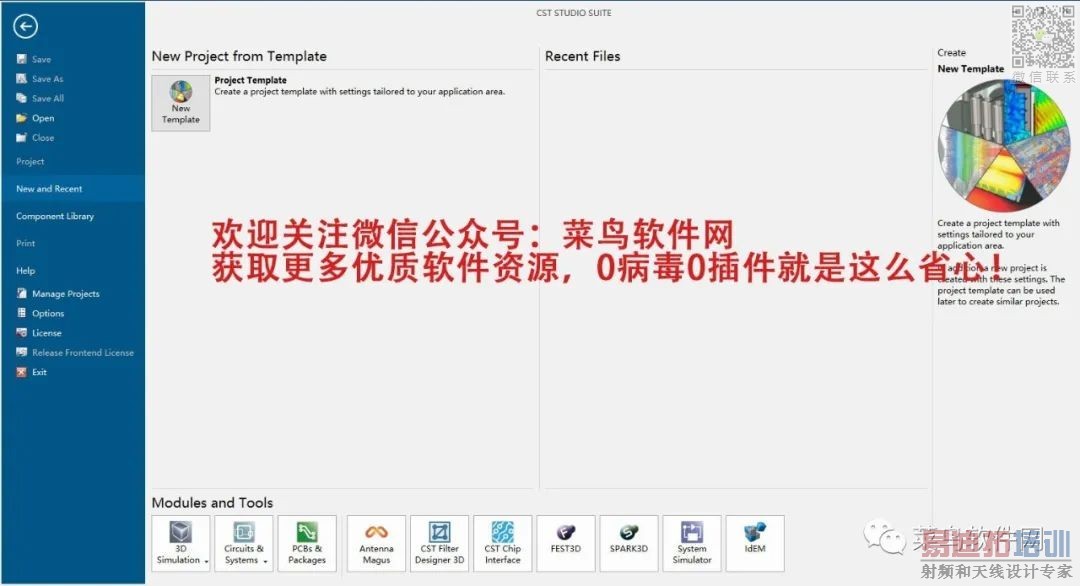1080x586 pixels.
Task: Launch the Circuits & Systems module
Action: (x=244, y=543)
